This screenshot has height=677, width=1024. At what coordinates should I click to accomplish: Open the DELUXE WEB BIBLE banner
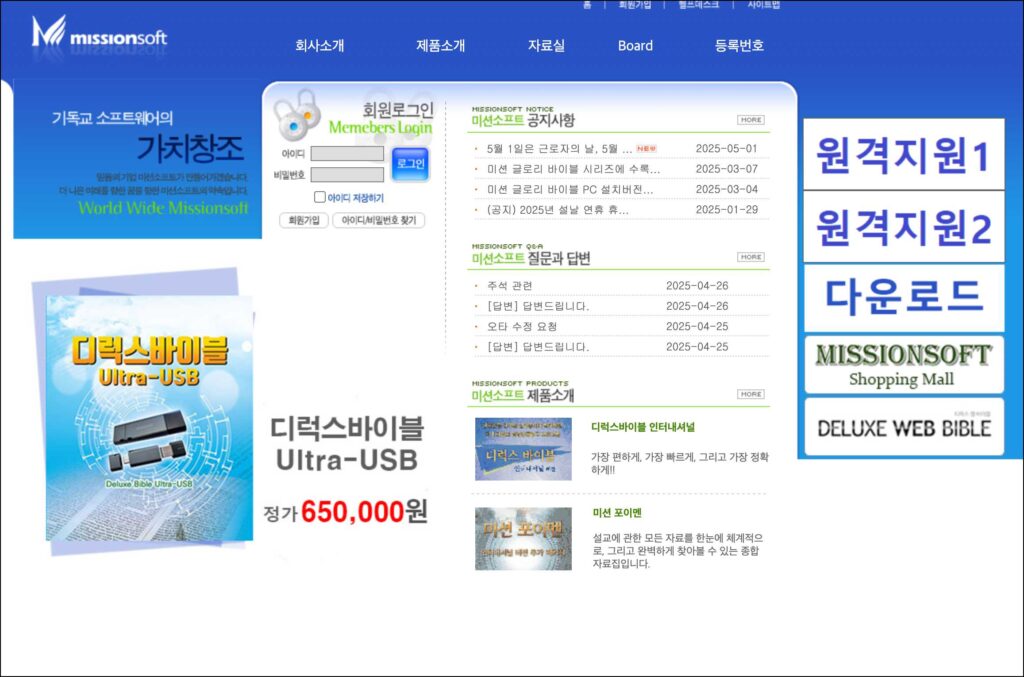pyautogui.click(x=904, y=427)
